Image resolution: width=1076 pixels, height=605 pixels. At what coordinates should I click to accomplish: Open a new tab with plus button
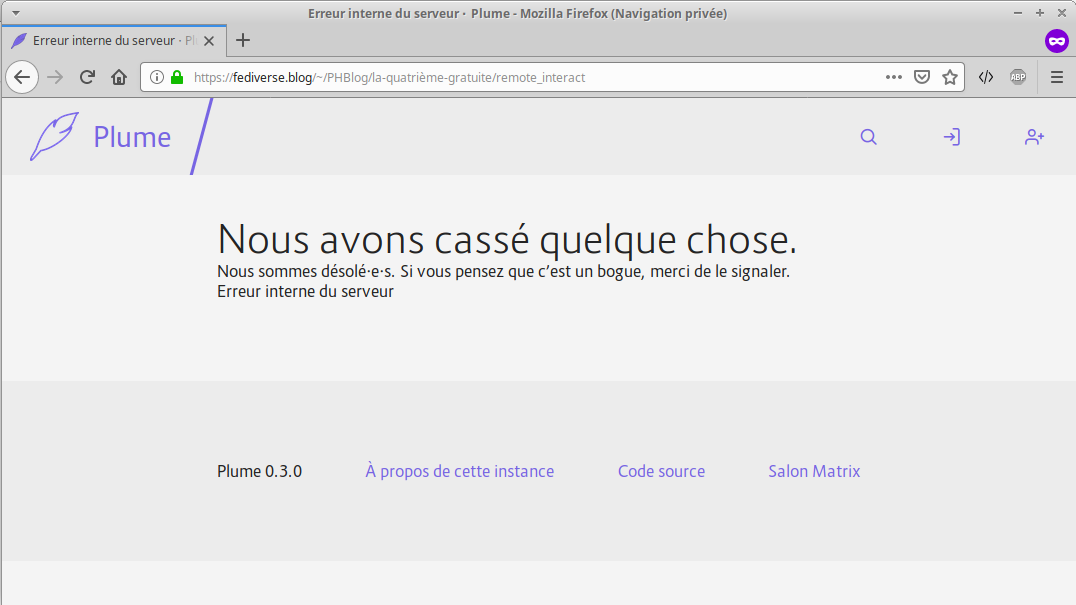pos(243,40)
